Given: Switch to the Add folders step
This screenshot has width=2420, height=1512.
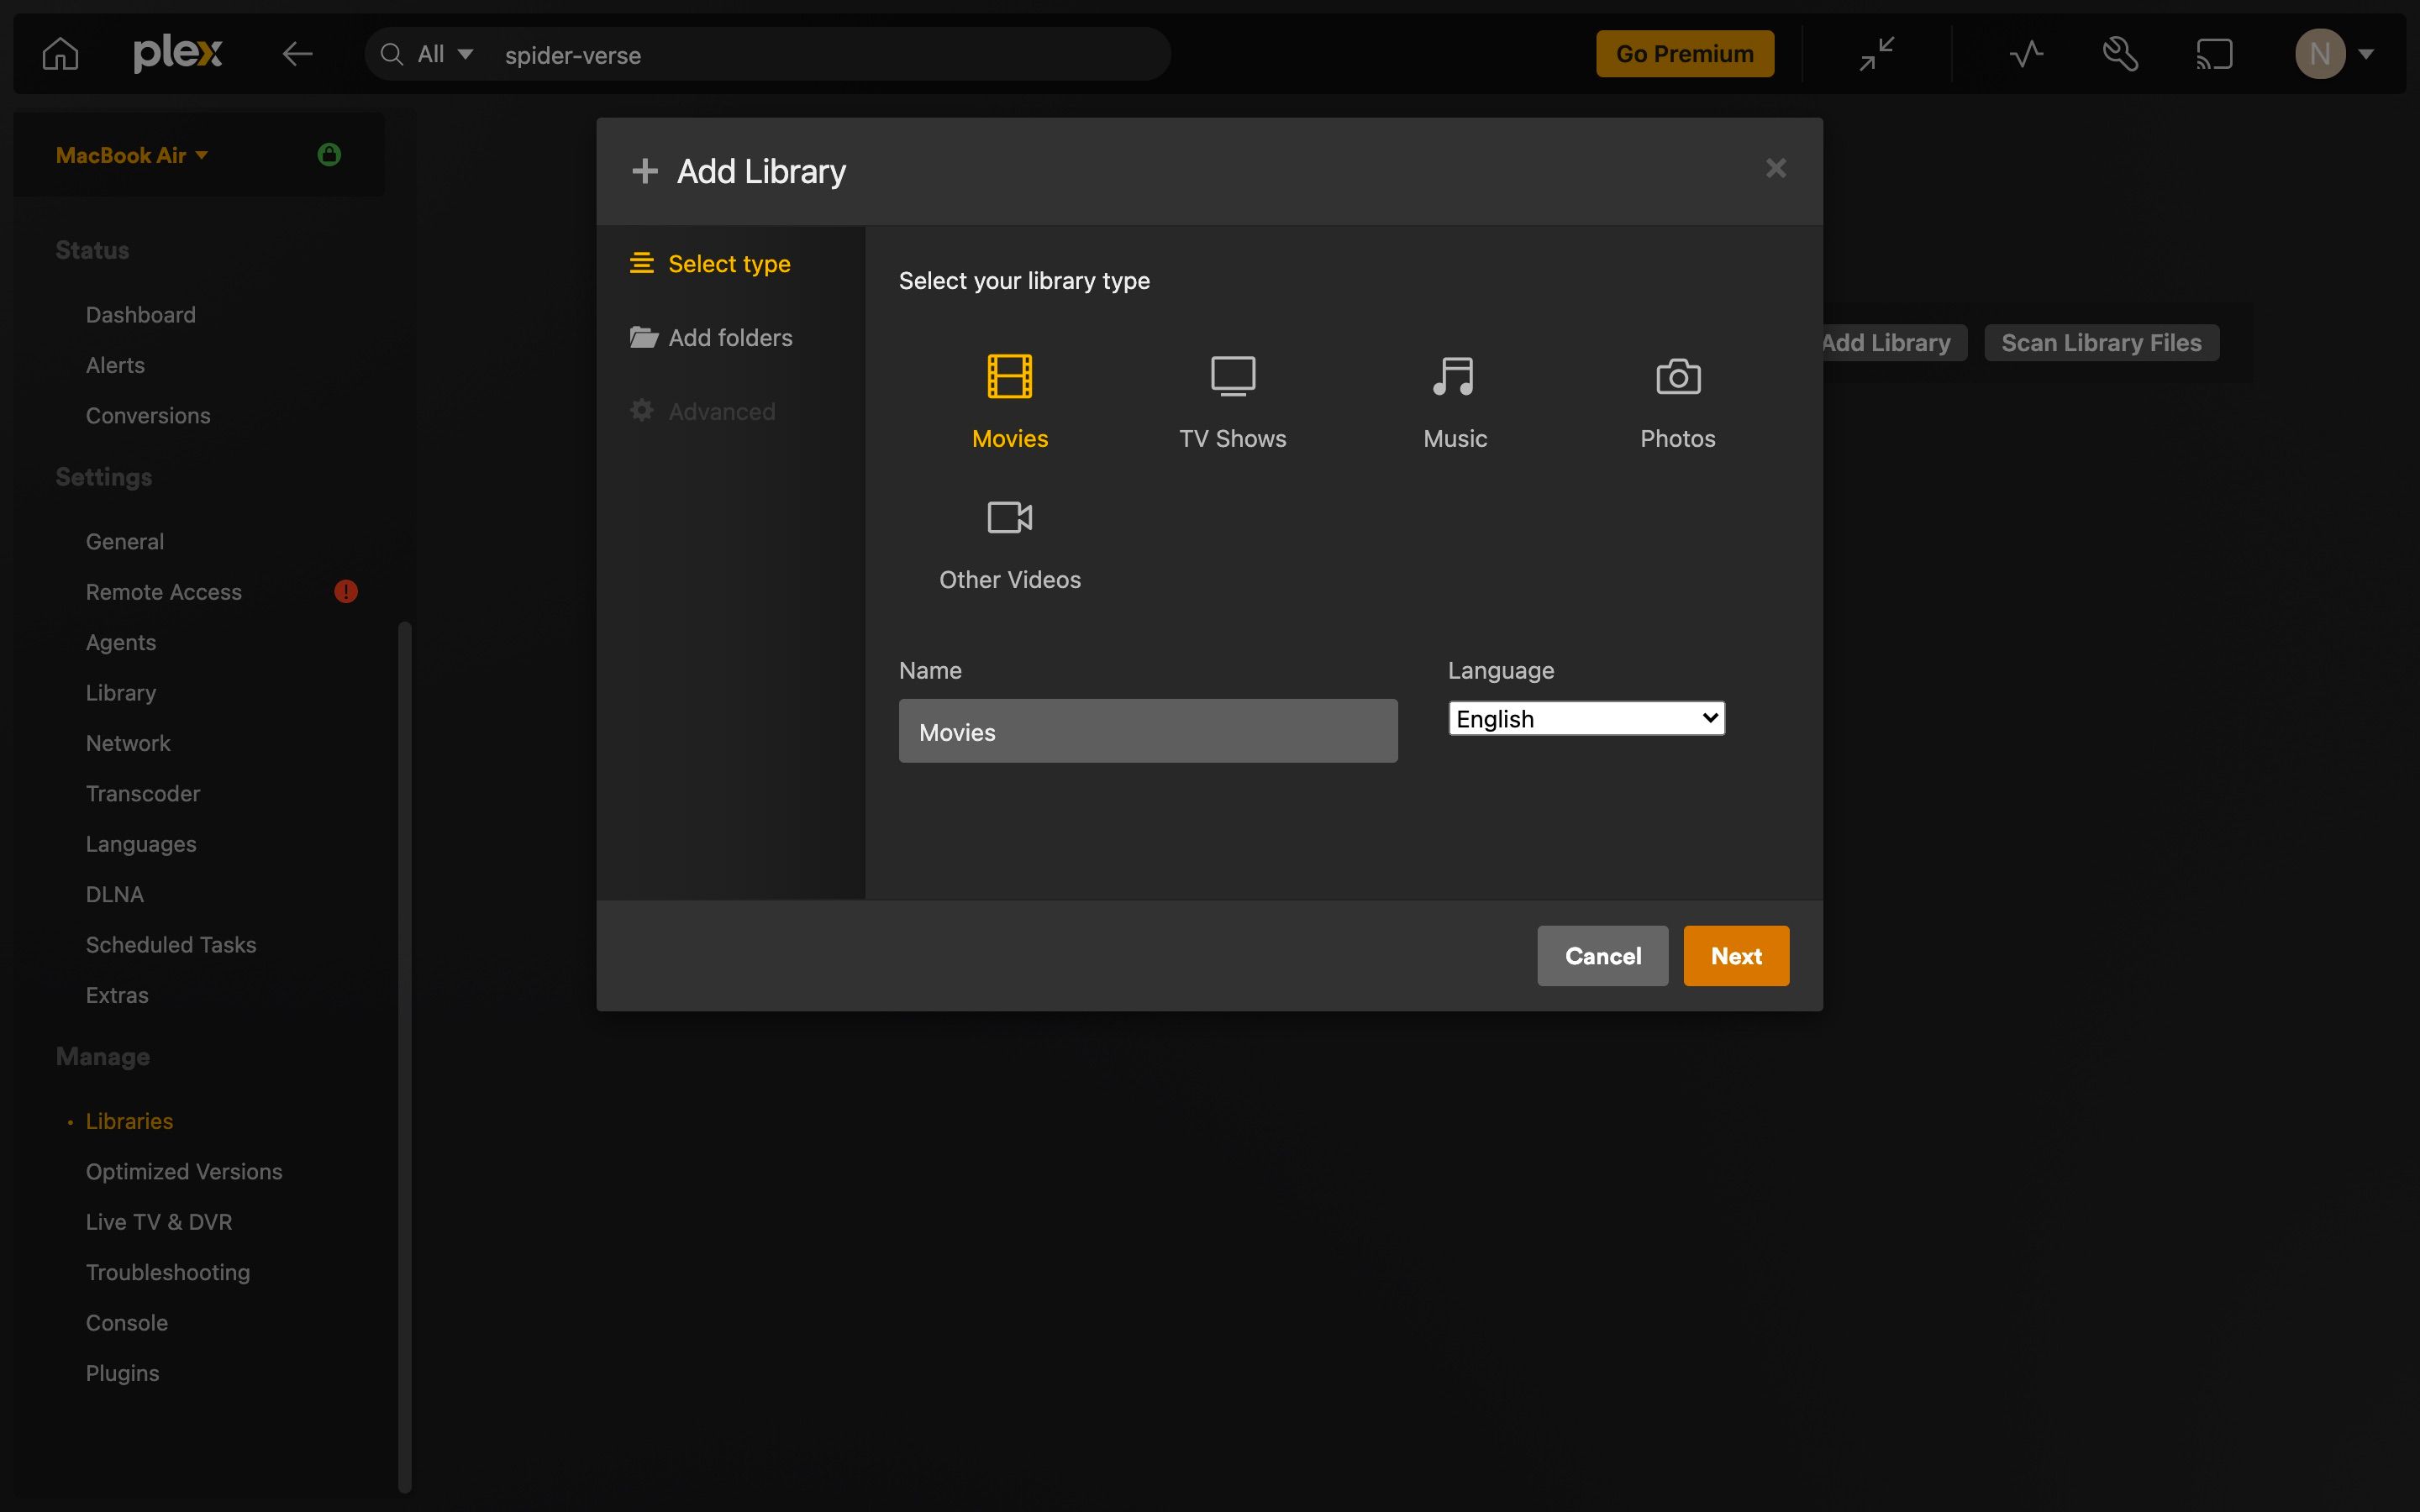Looking at the screenshot, I should click(730, 337).
